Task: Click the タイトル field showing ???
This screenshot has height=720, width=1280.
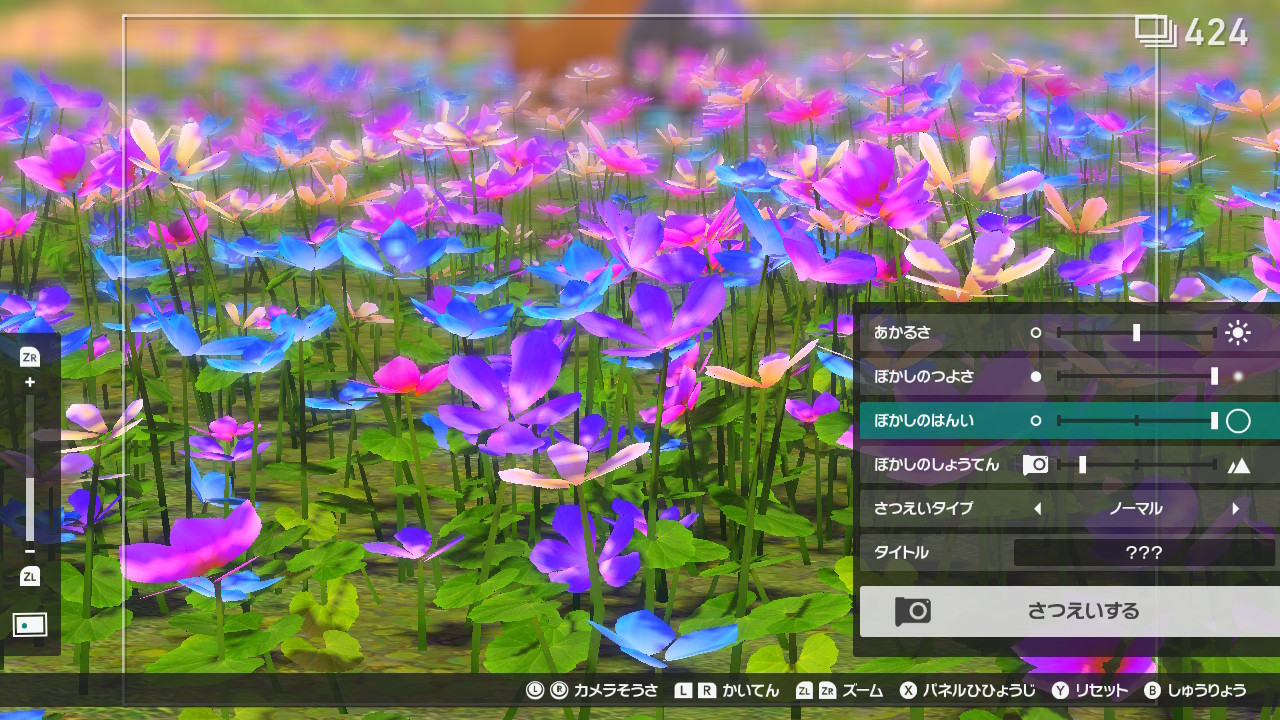Action: pyautogui.click(x=1144, y=553)
